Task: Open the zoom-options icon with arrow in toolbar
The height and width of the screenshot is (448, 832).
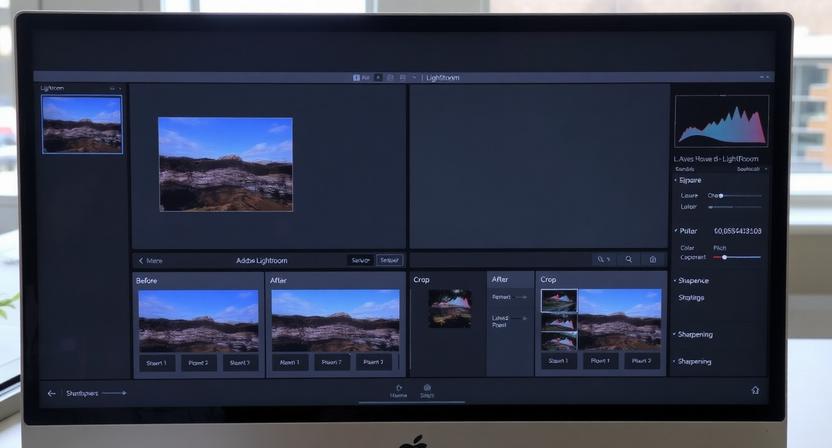Action: [x=603, y=259]
